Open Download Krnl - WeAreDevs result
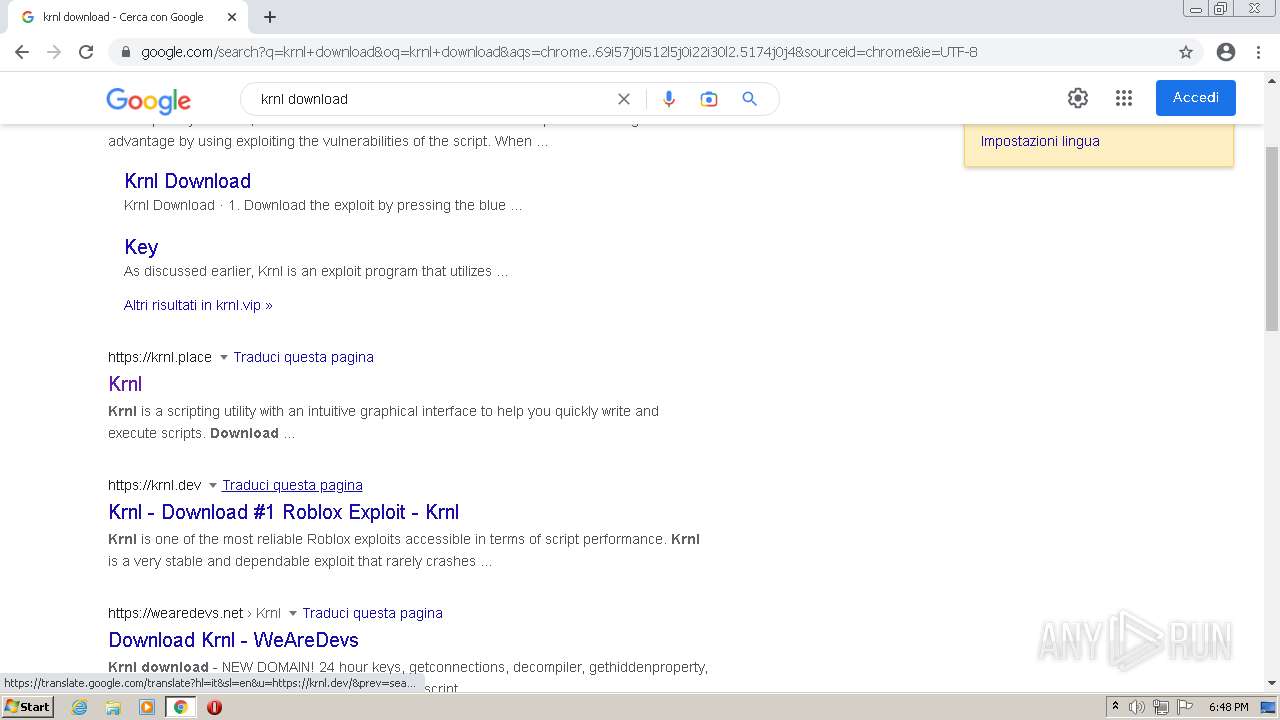1280x720 pixels. coord(233,640)
